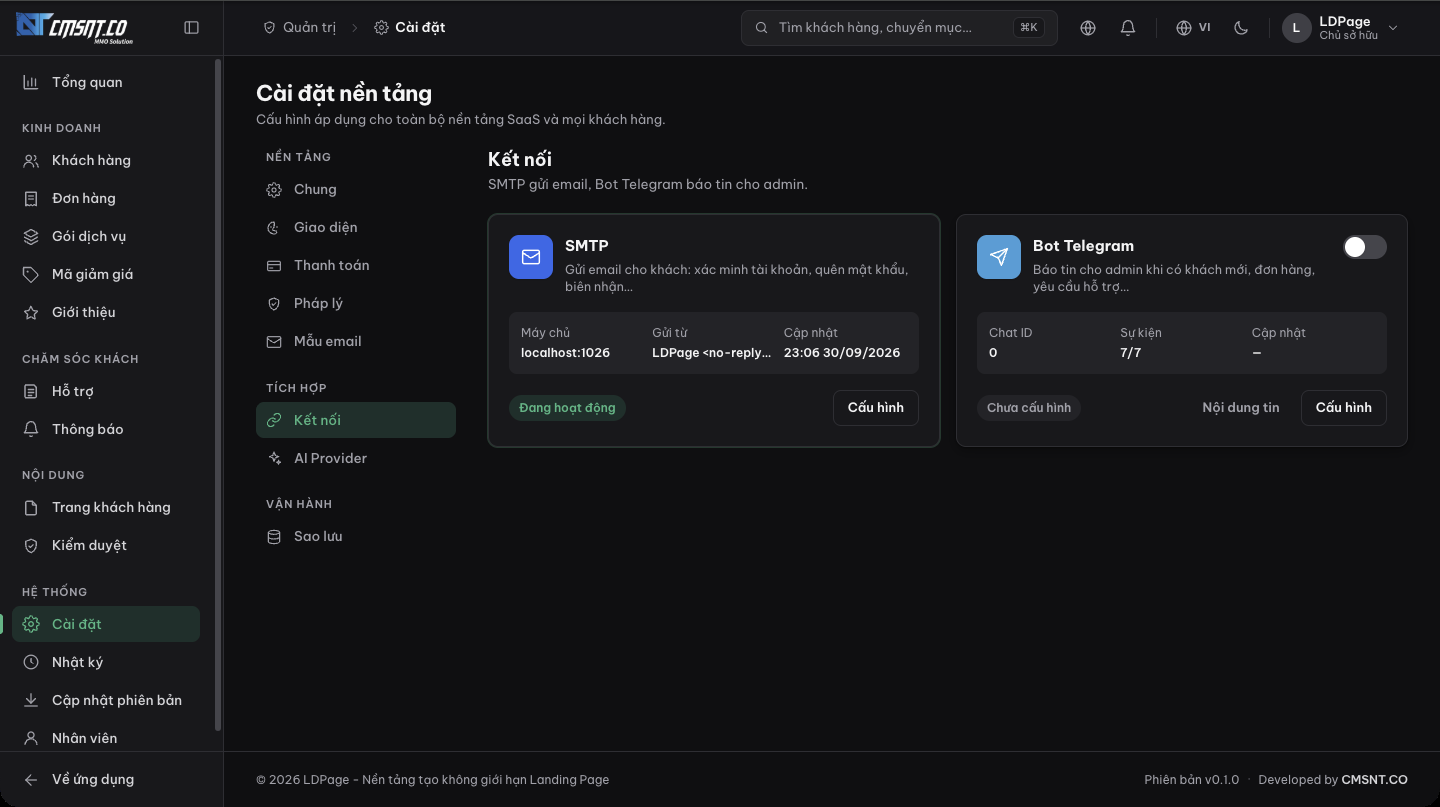The width and height of the screenshot is (1440, 807).
Task: Open the notifications bell in top bar
Action: (1128, 28)
